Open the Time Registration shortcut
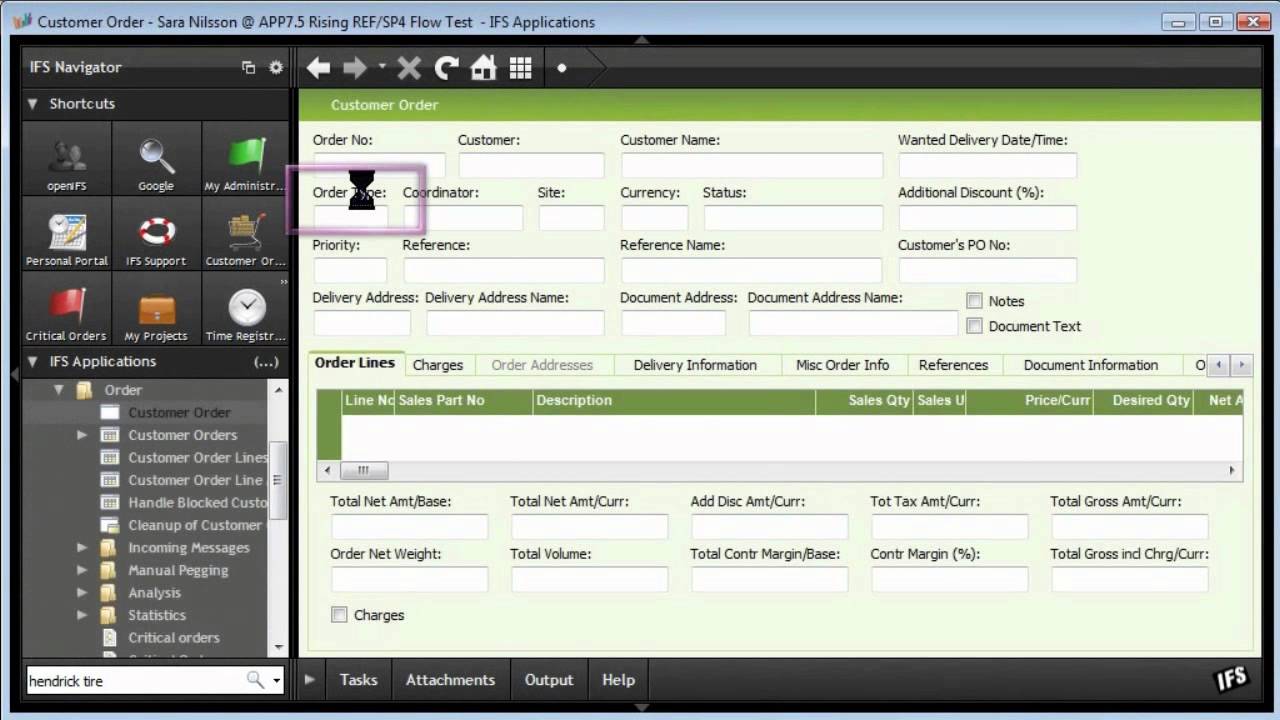 (x=245, y=310)
